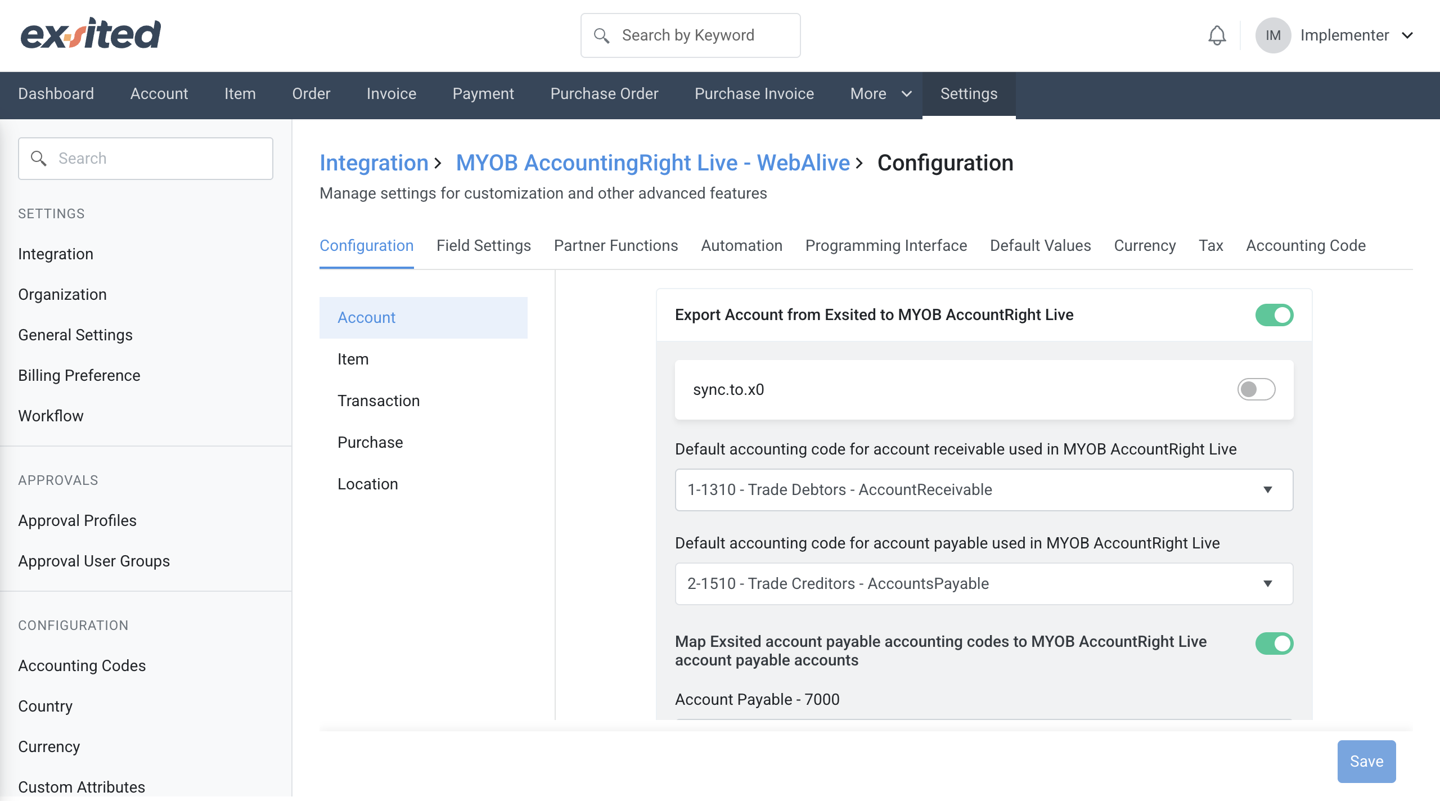Open Organization in settings sidebar
Image resolution: width=1440 pixels, height=801 pixels.
(62, 295)
